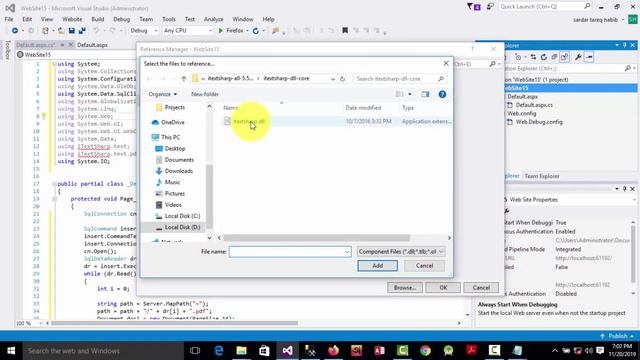Open the File menu

[9, 19]
